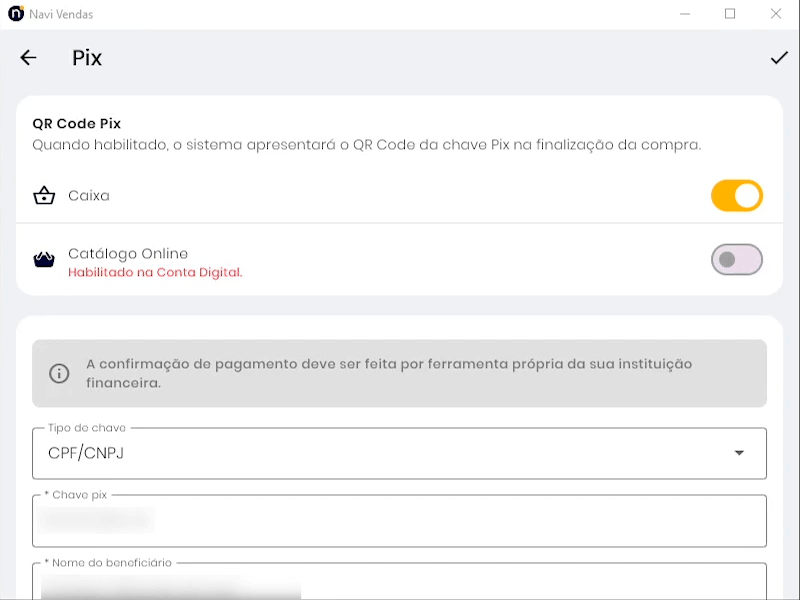Click the Catálogo Online icon
Viewport: 800px width, 600px height.
44,260
